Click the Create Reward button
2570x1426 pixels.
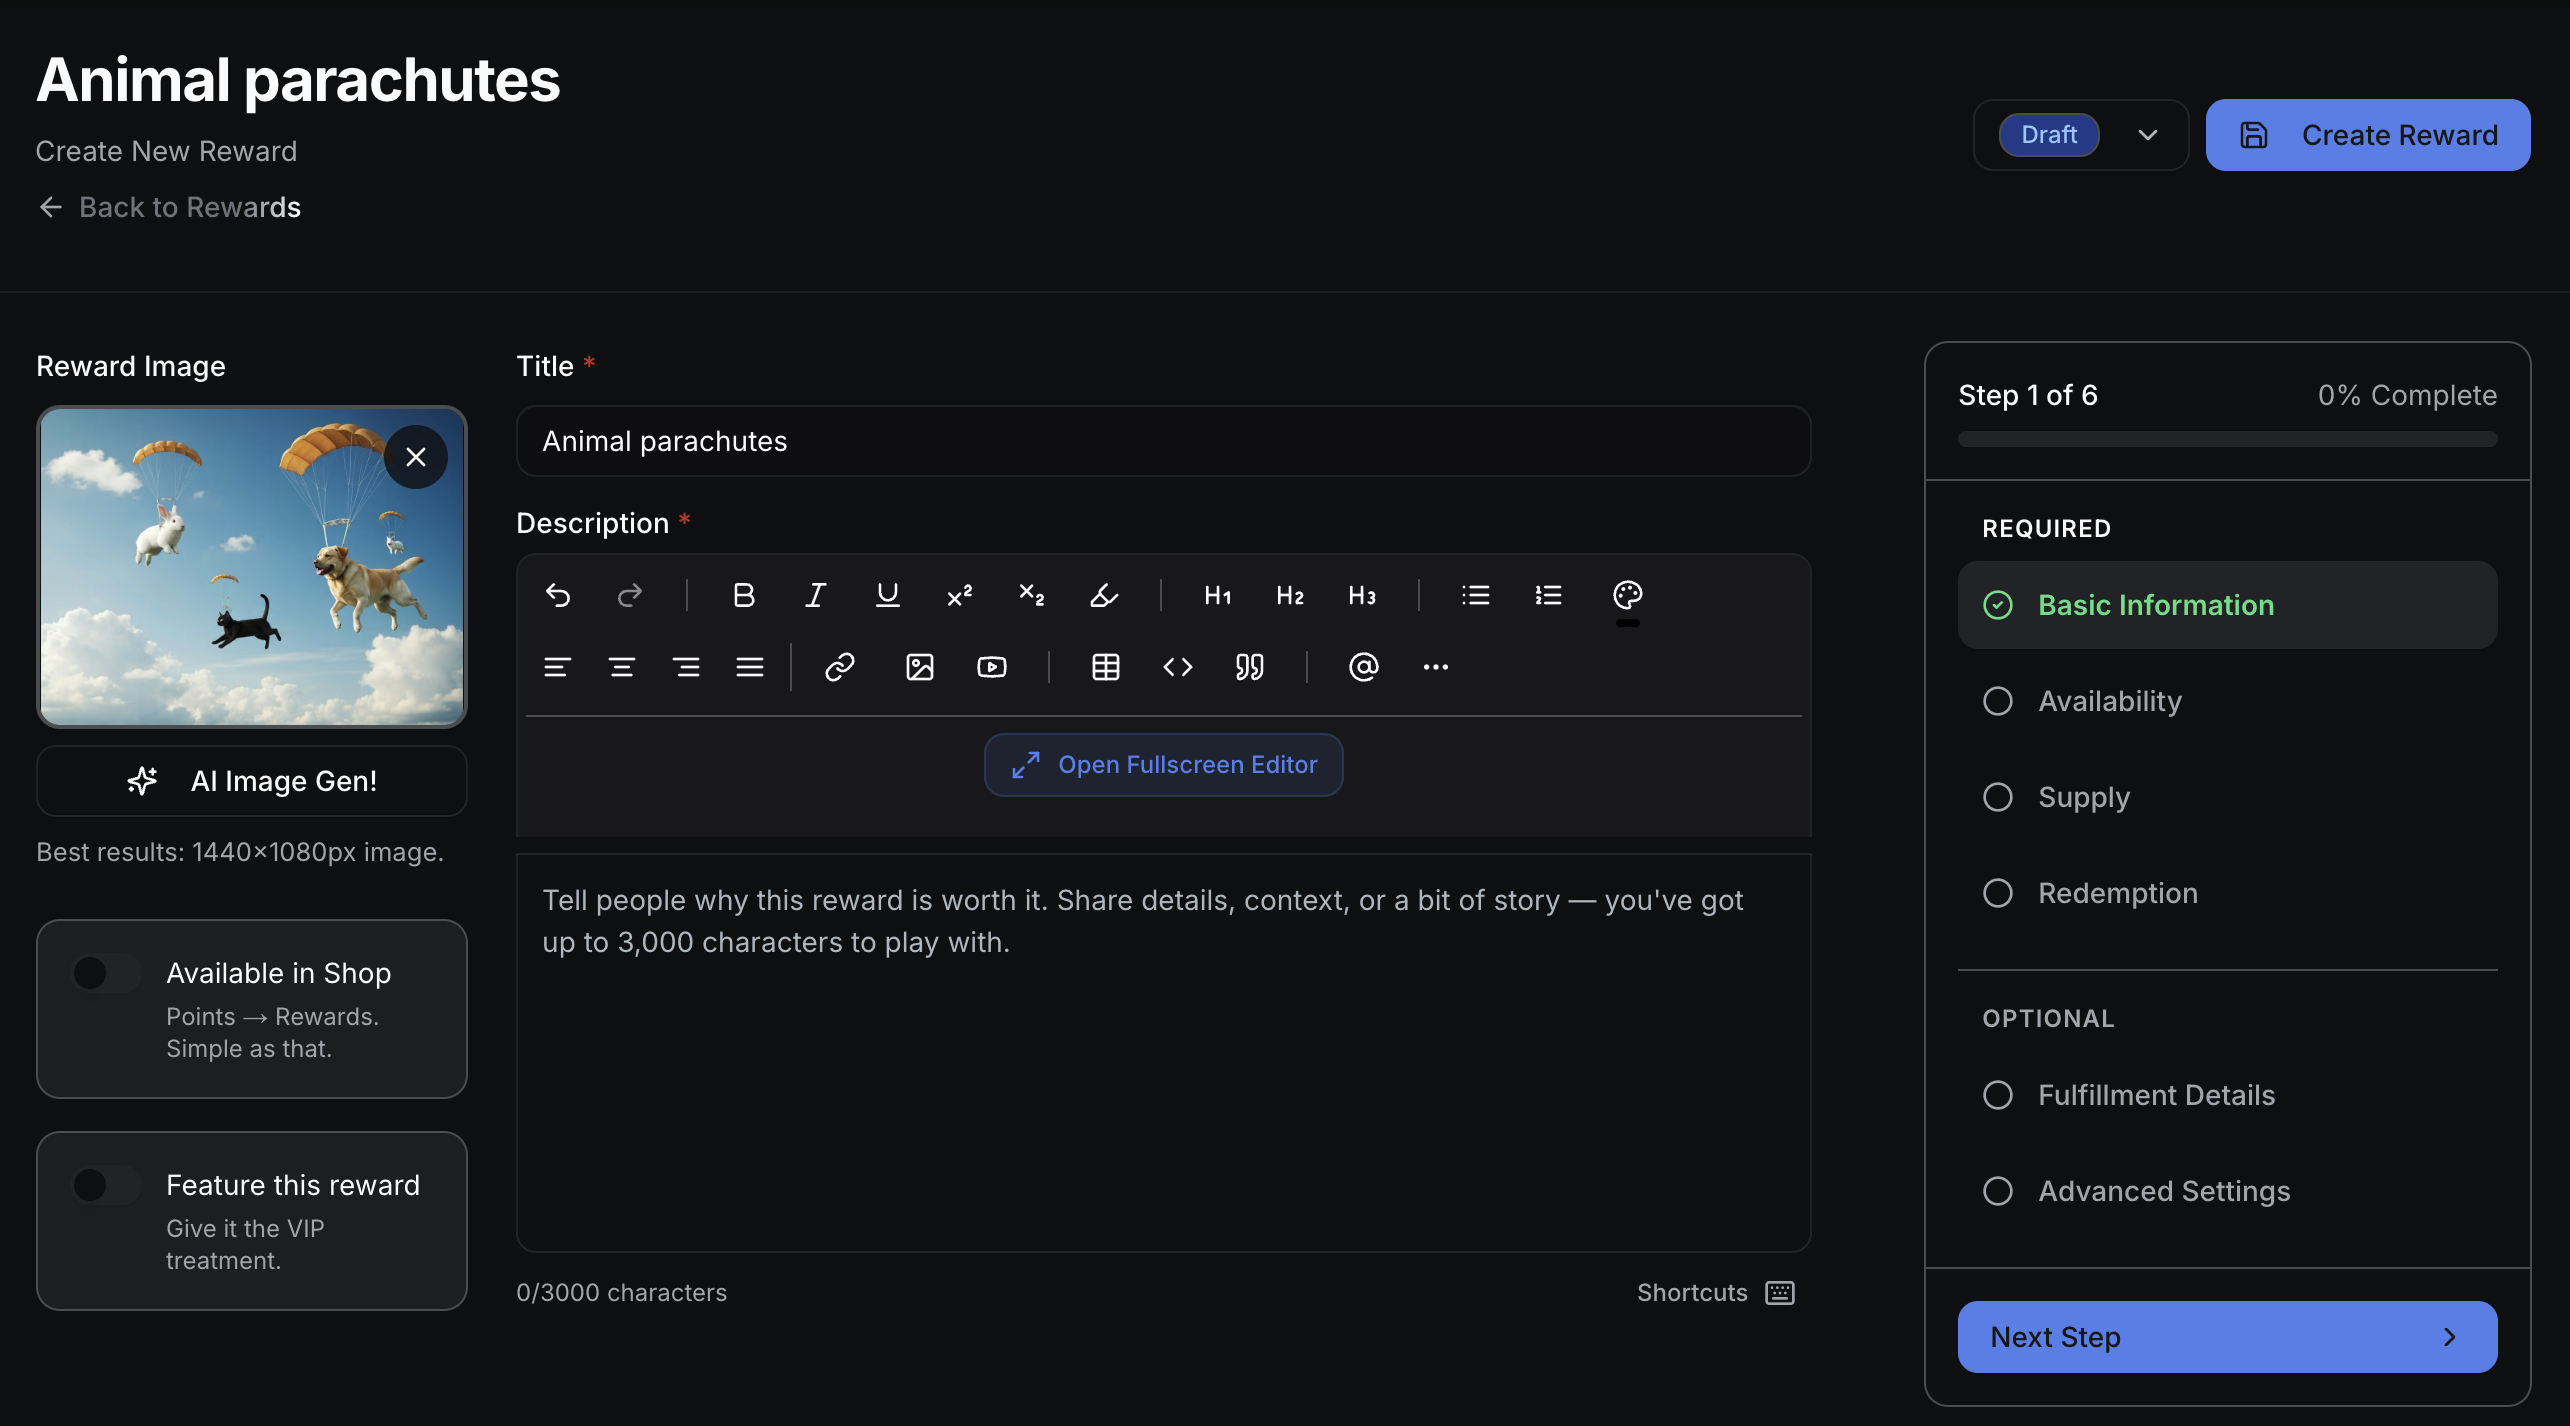point(2367,135)
